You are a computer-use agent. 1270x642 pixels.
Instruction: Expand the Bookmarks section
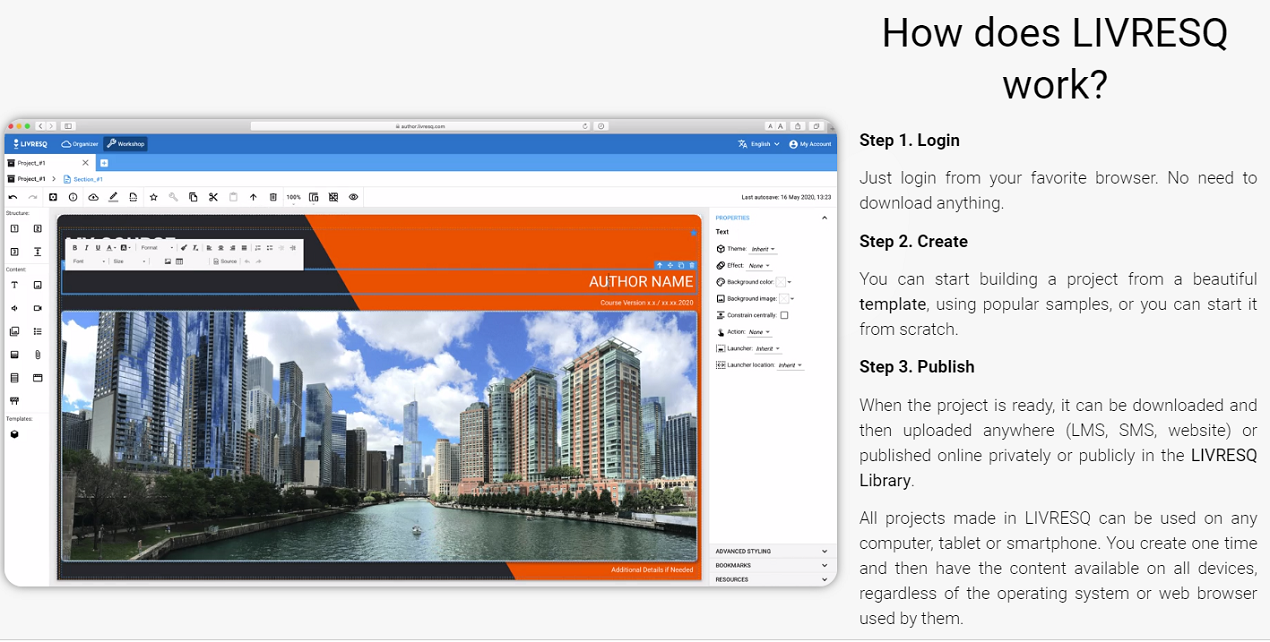771,565
